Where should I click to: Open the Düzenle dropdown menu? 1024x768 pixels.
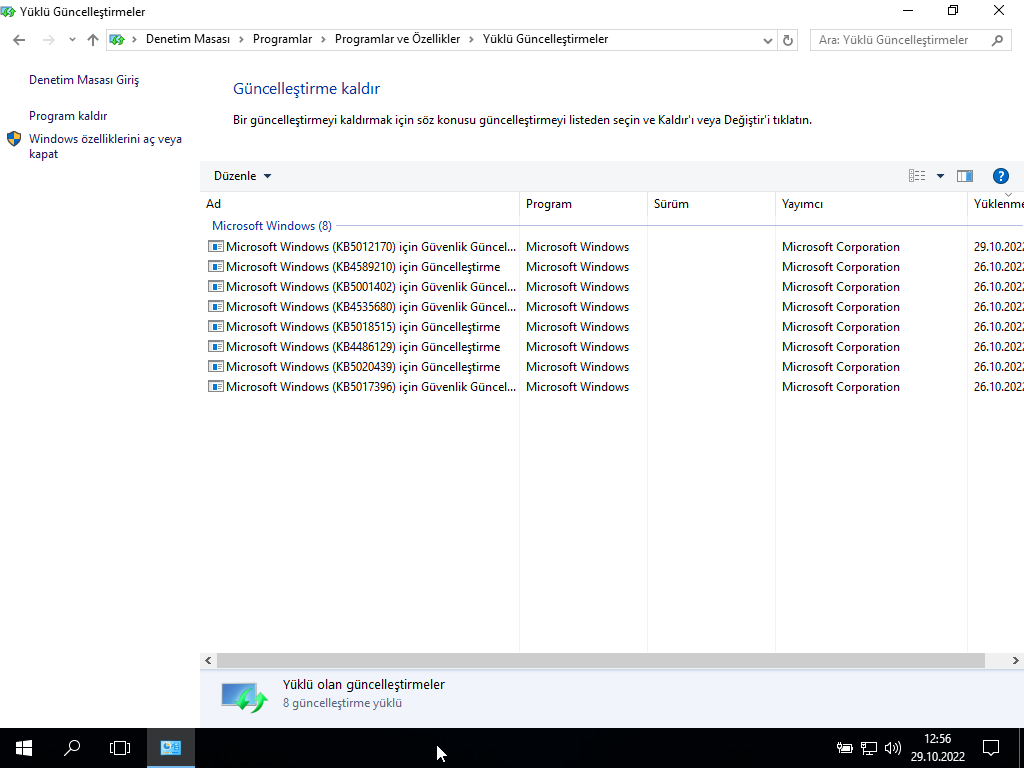(242, 176)
